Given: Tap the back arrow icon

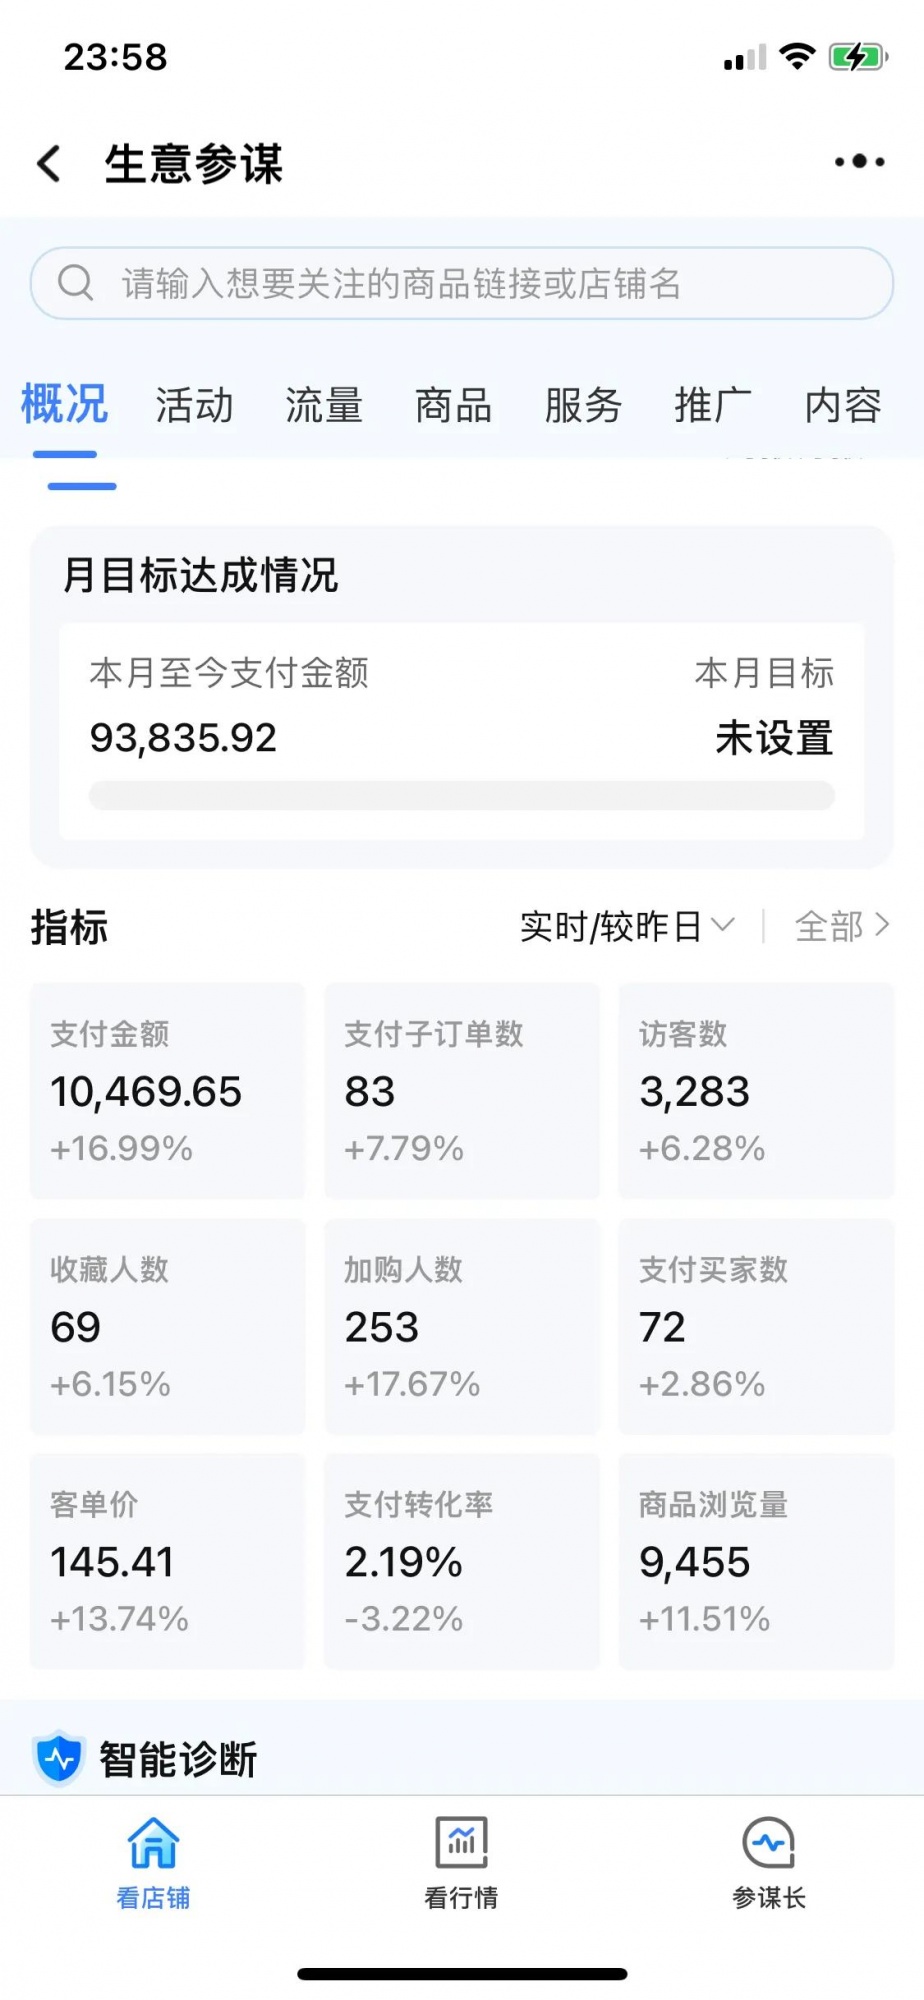Looking at the screenshot, I should (x=50, y=163).
